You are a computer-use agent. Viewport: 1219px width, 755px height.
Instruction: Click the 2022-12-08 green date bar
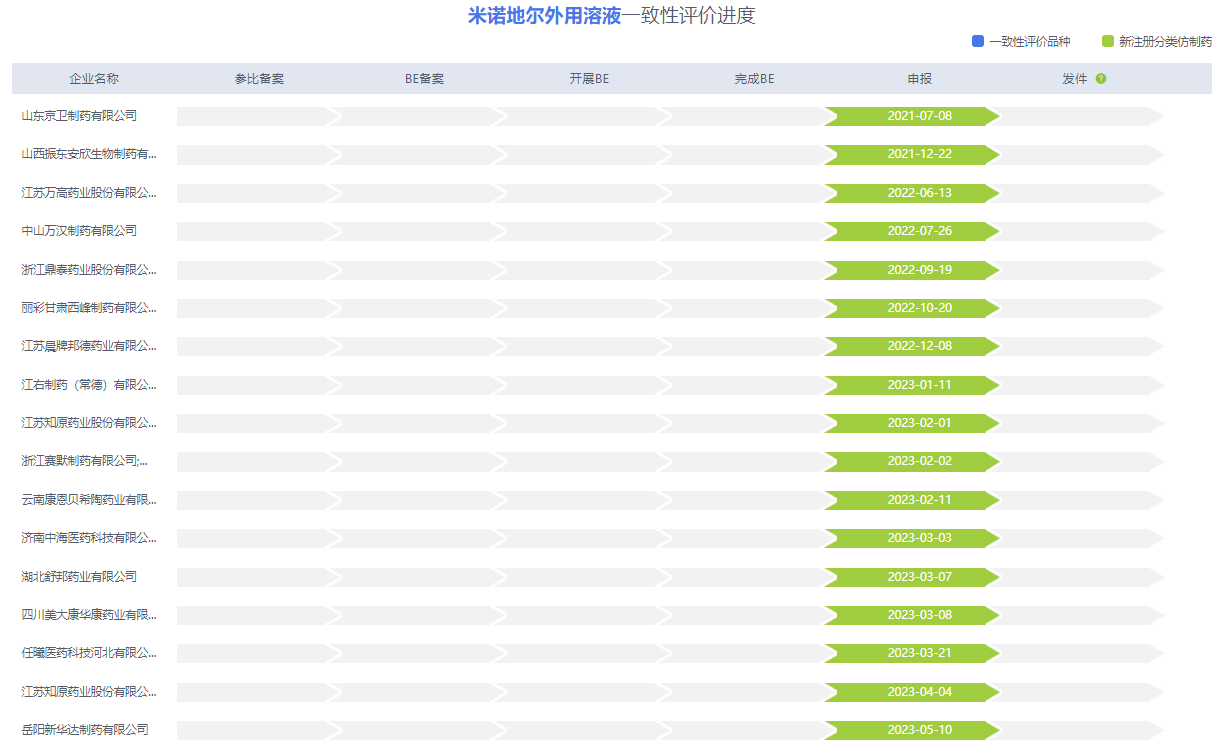click(x=912, y=346)
